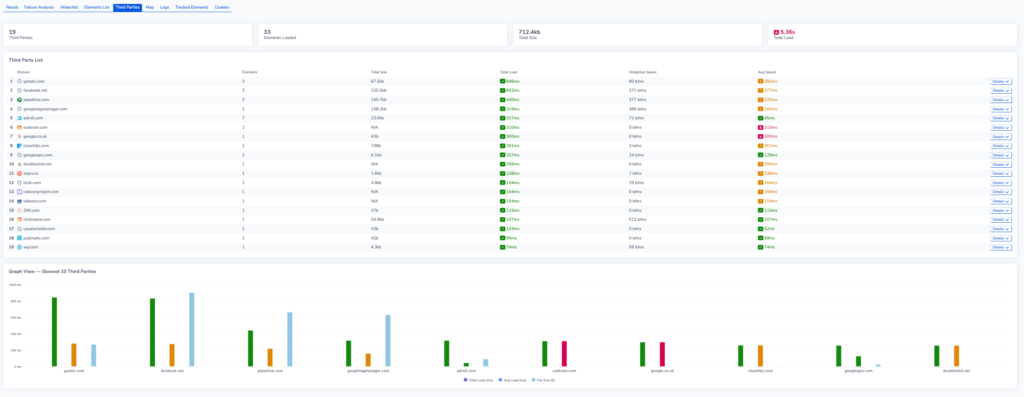Click the red alert icon next to 310ms
The height and width of the screenshot is (397, 1024).
[760, 127]
